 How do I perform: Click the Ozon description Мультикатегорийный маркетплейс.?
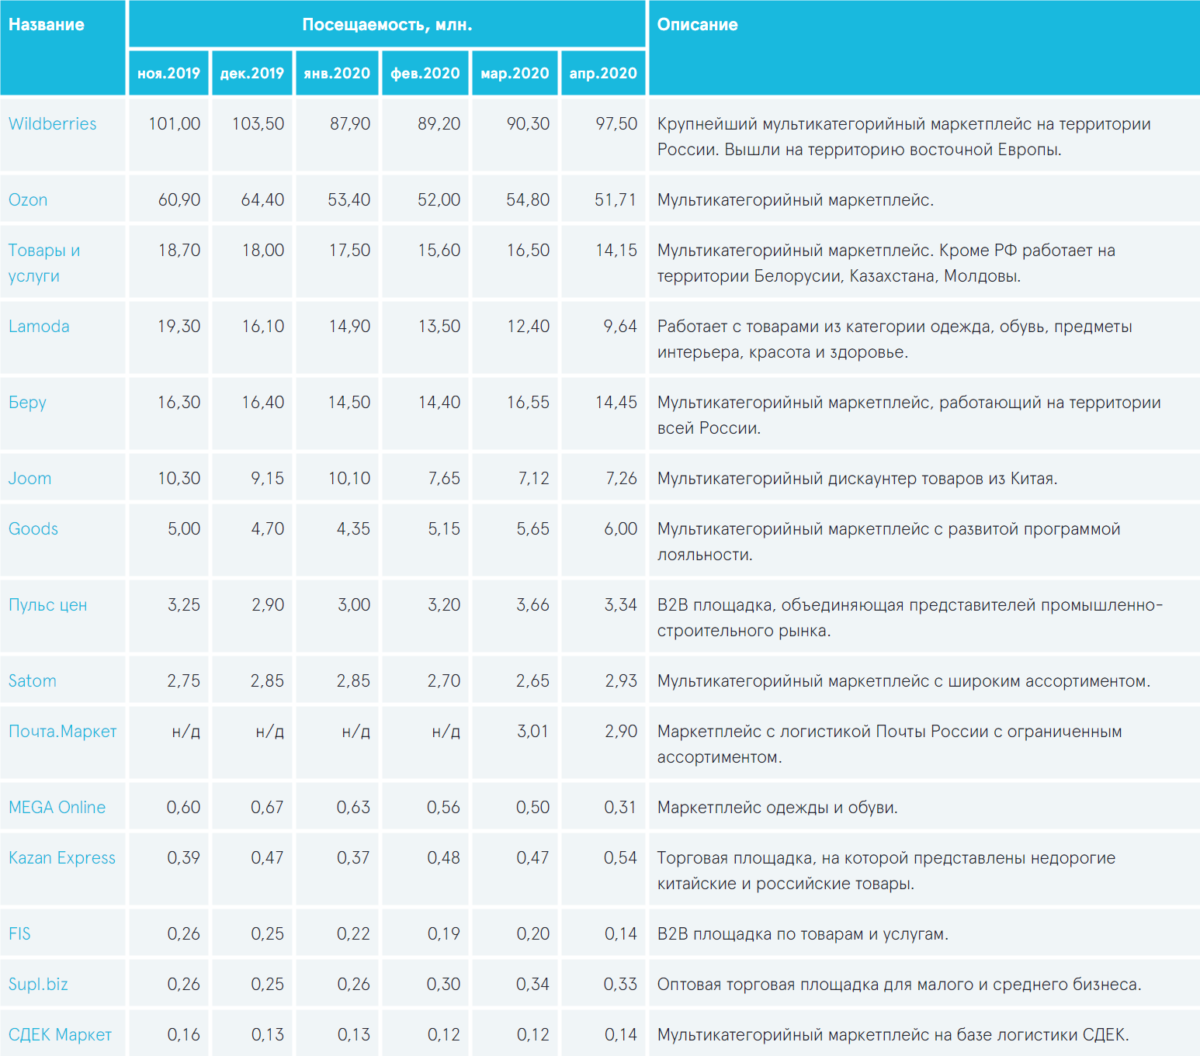coord(795,200)
